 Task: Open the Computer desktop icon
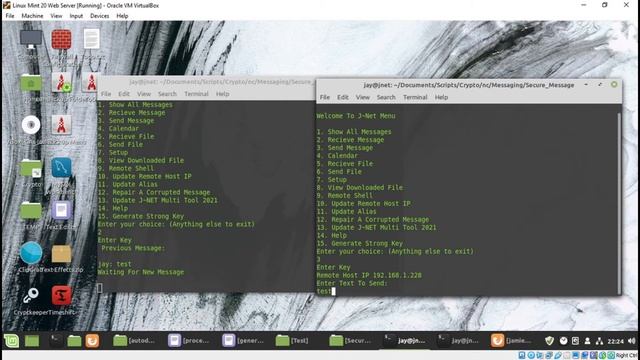31,40
